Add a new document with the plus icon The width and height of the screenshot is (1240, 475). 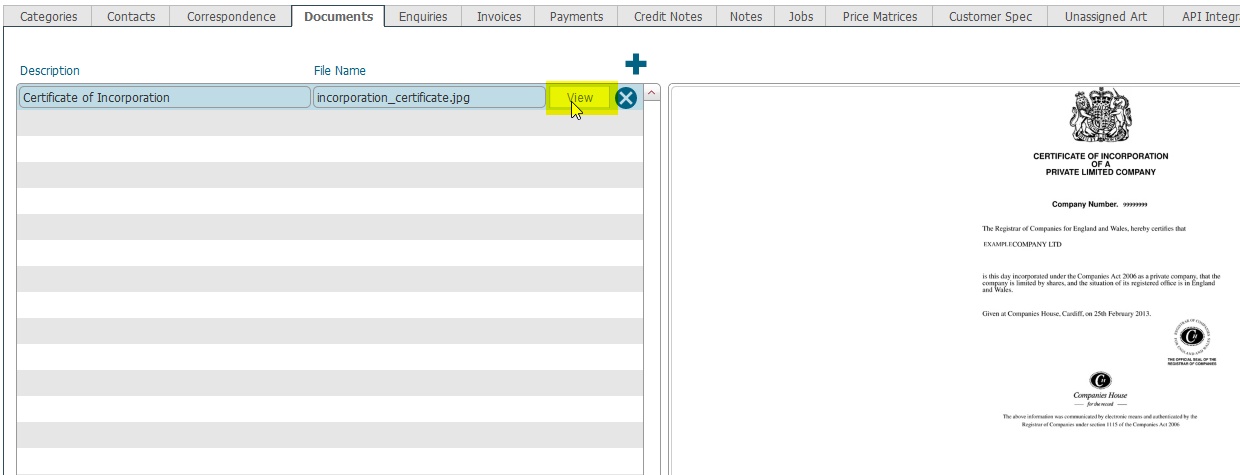[635, 65]
